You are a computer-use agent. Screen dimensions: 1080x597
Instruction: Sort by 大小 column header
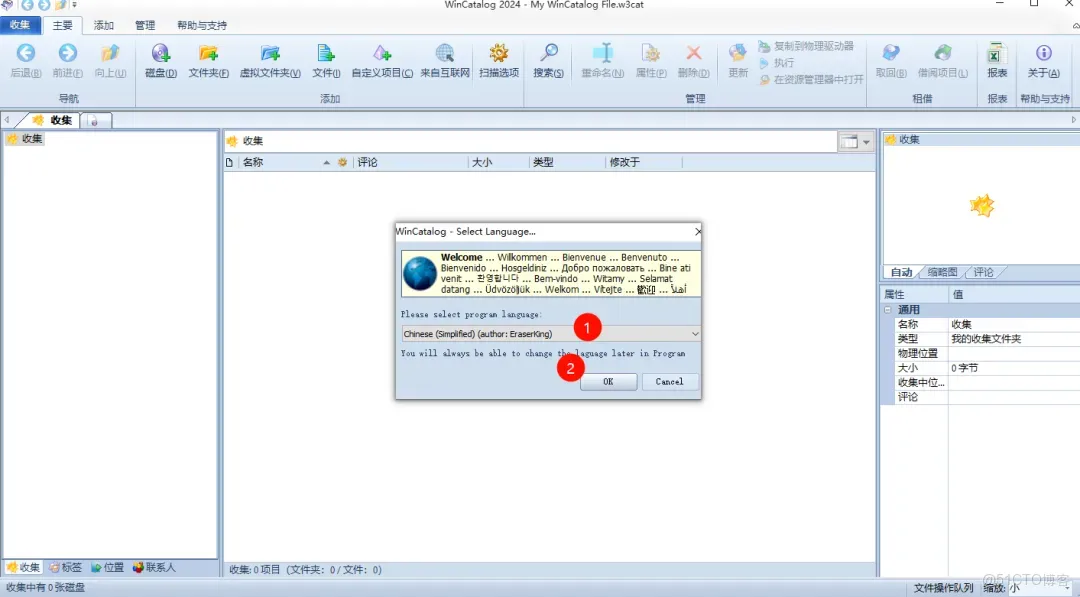pos(499,163)
